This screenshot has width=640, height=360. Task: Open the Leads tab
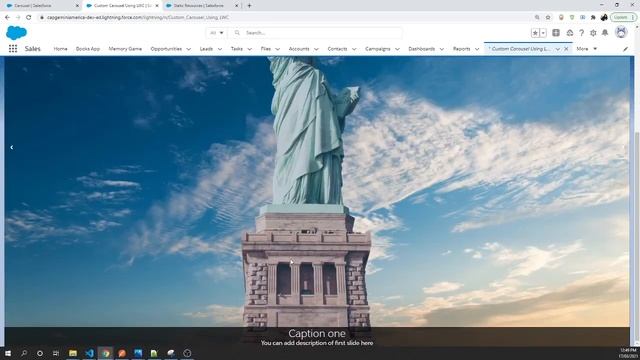pos(206,49)
